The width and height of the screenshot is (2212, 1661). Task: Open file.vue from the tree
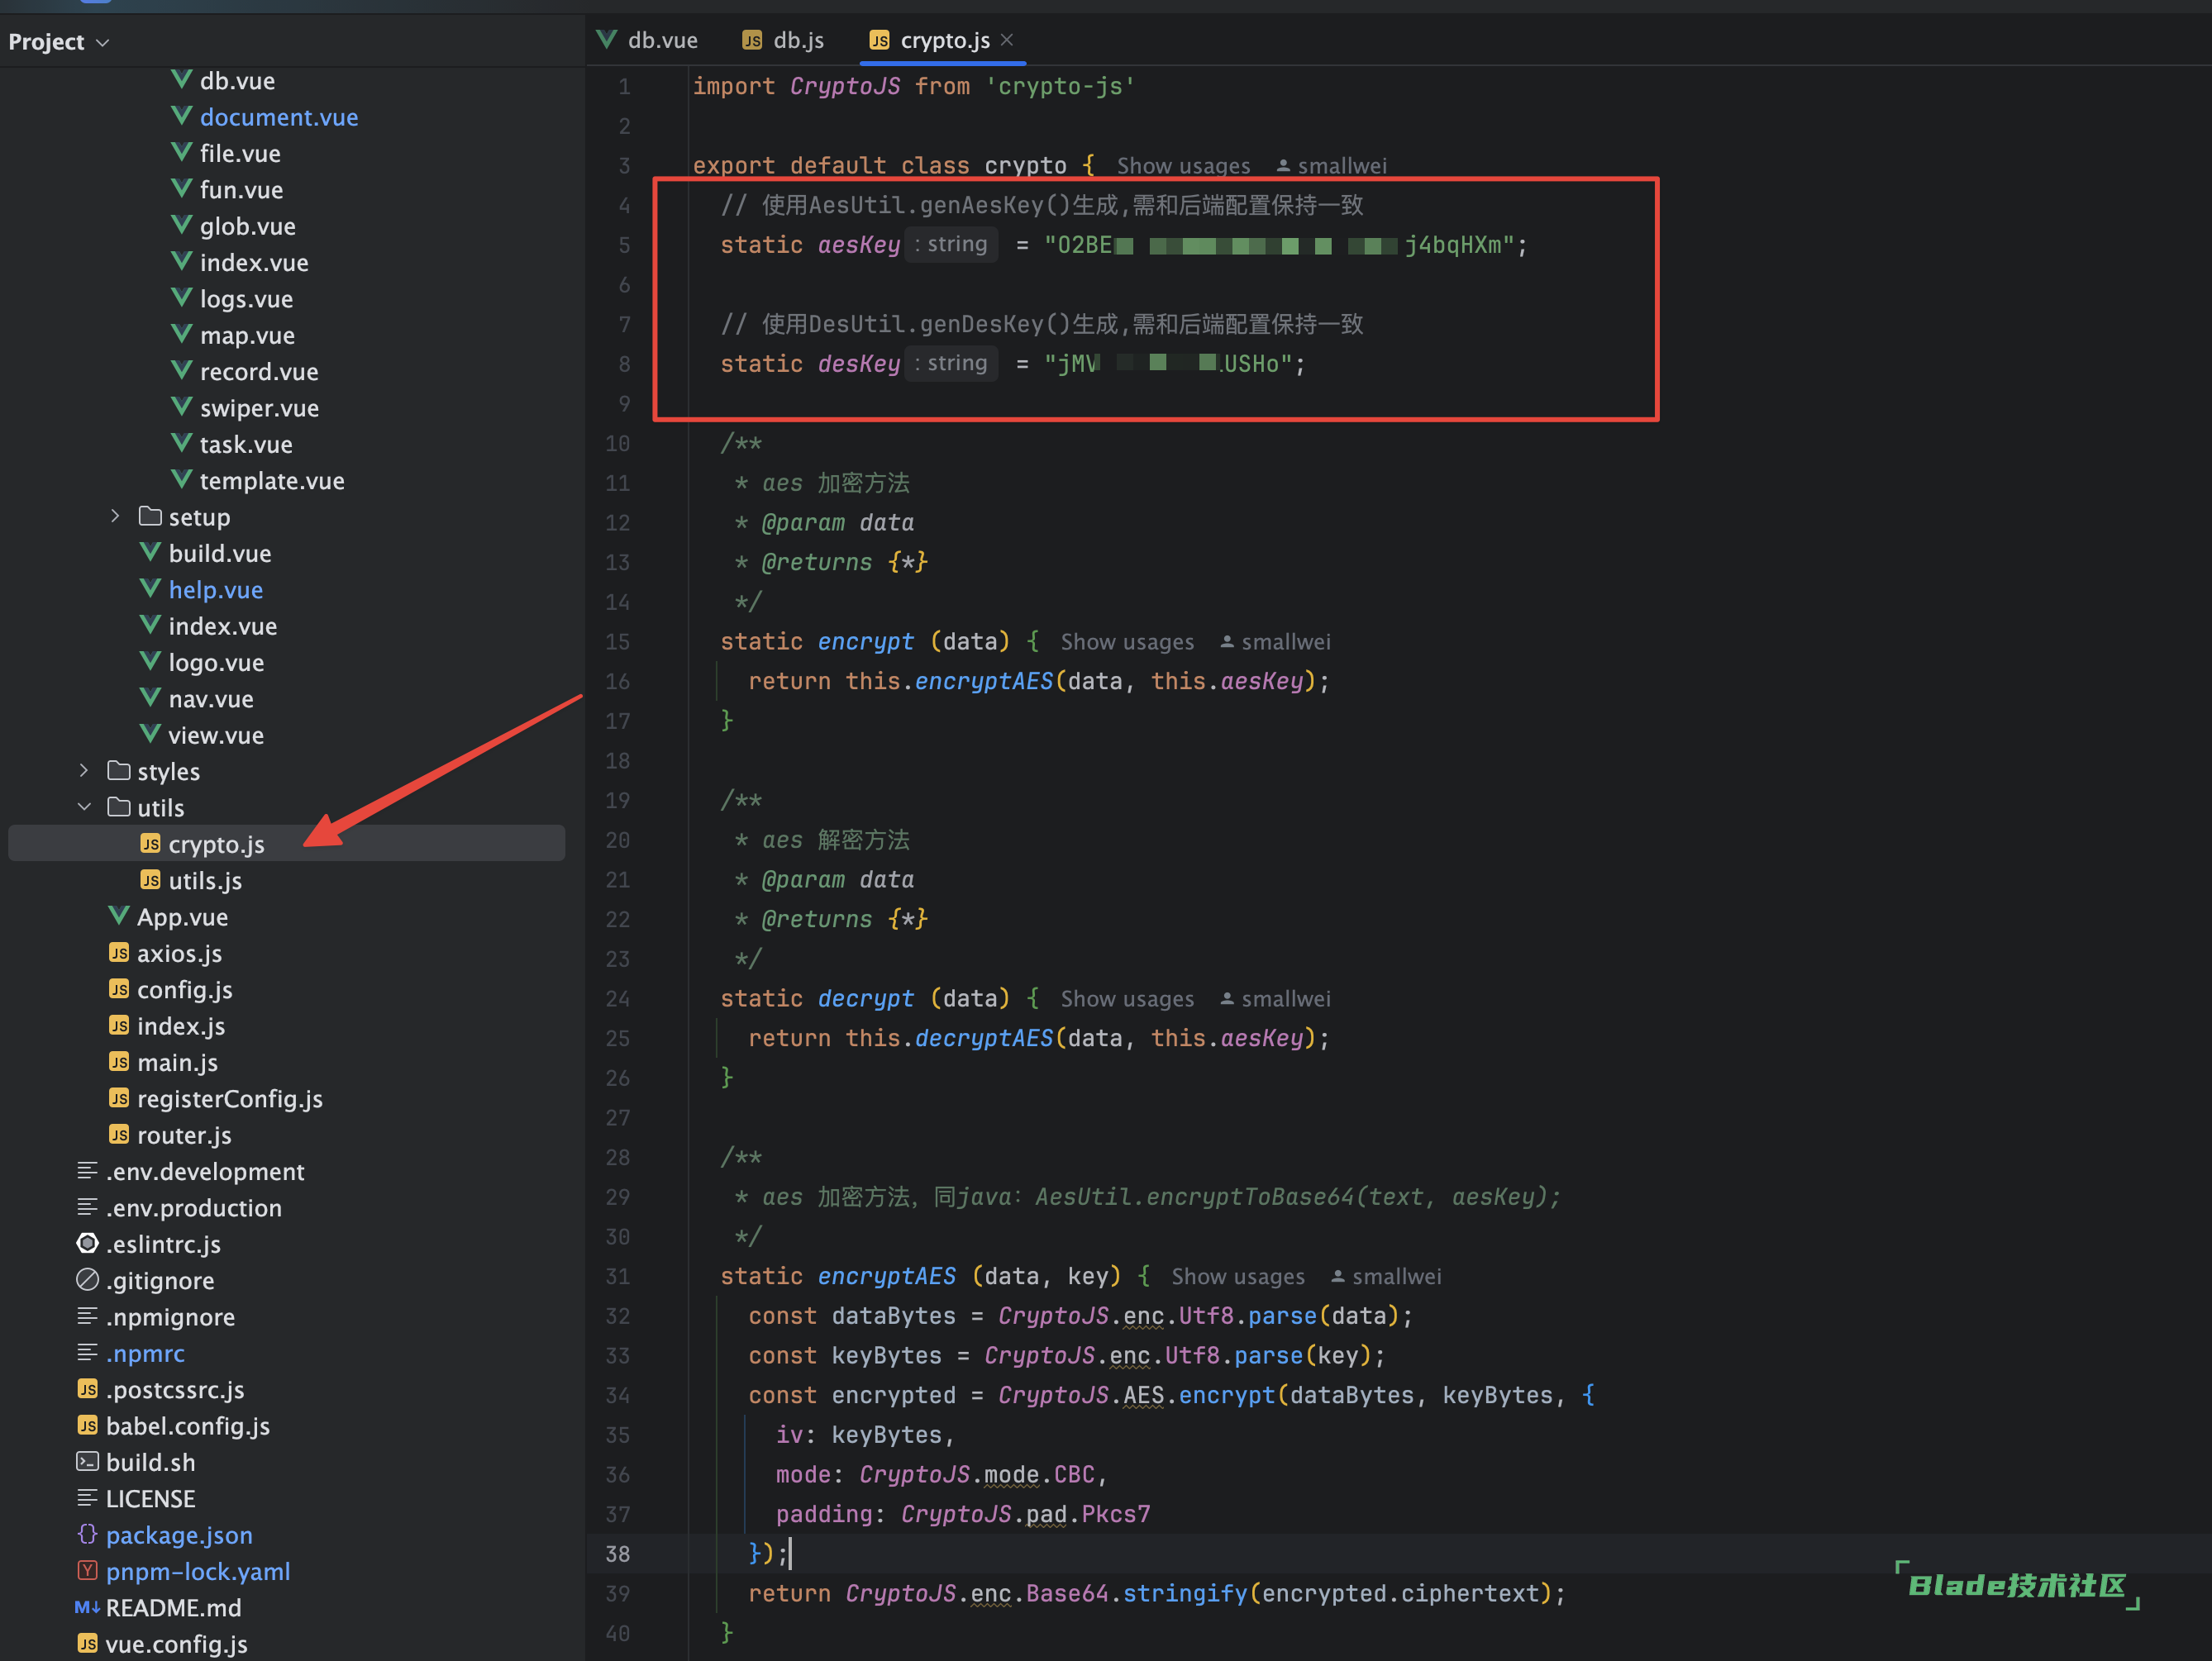click(x=240, y=153)
